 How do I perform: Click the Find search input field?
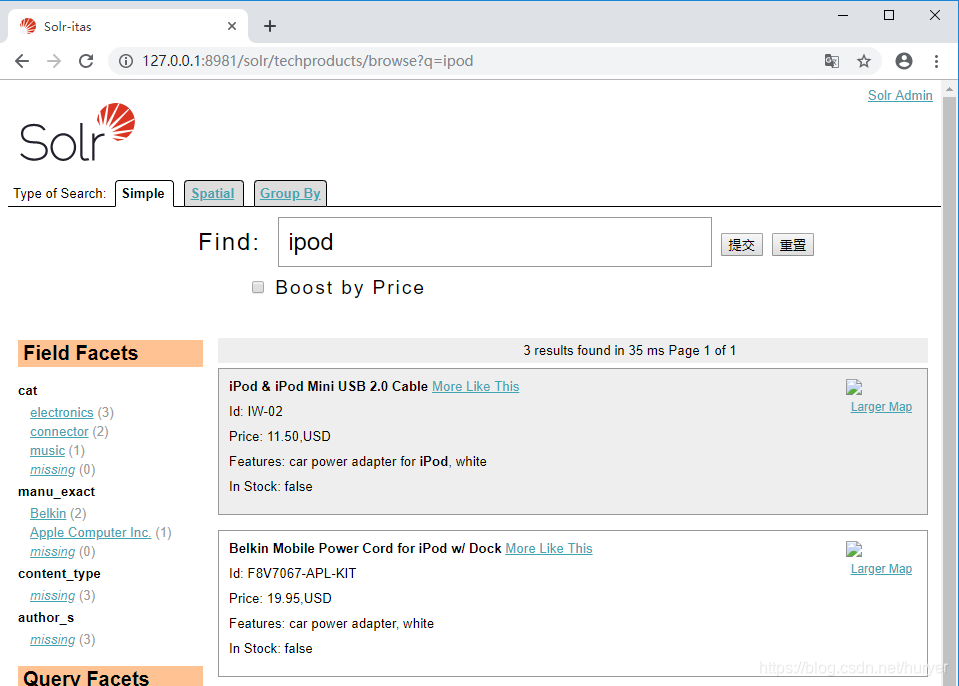[494, 242]
